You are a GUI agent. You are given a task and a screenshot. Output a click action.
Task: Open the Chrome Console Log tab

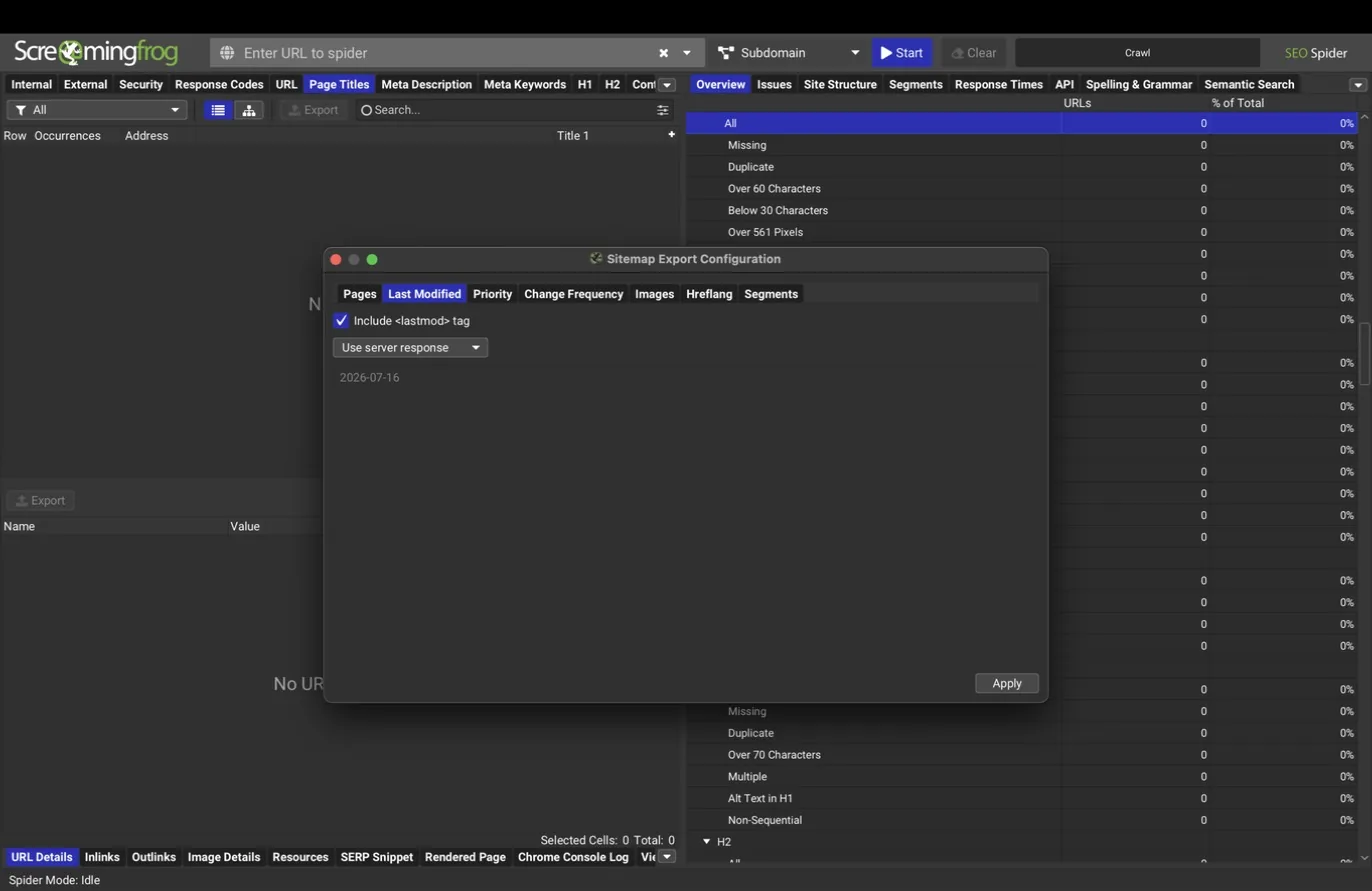573,857
